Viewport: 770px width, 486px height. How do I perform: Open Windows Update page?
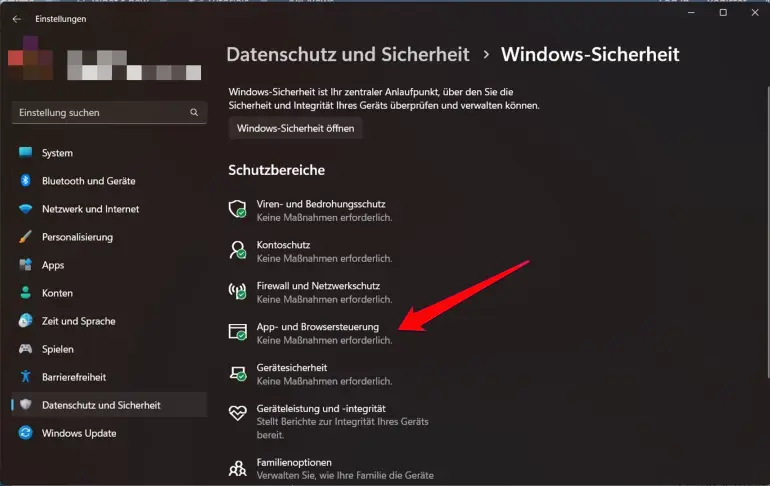point(109,432)
